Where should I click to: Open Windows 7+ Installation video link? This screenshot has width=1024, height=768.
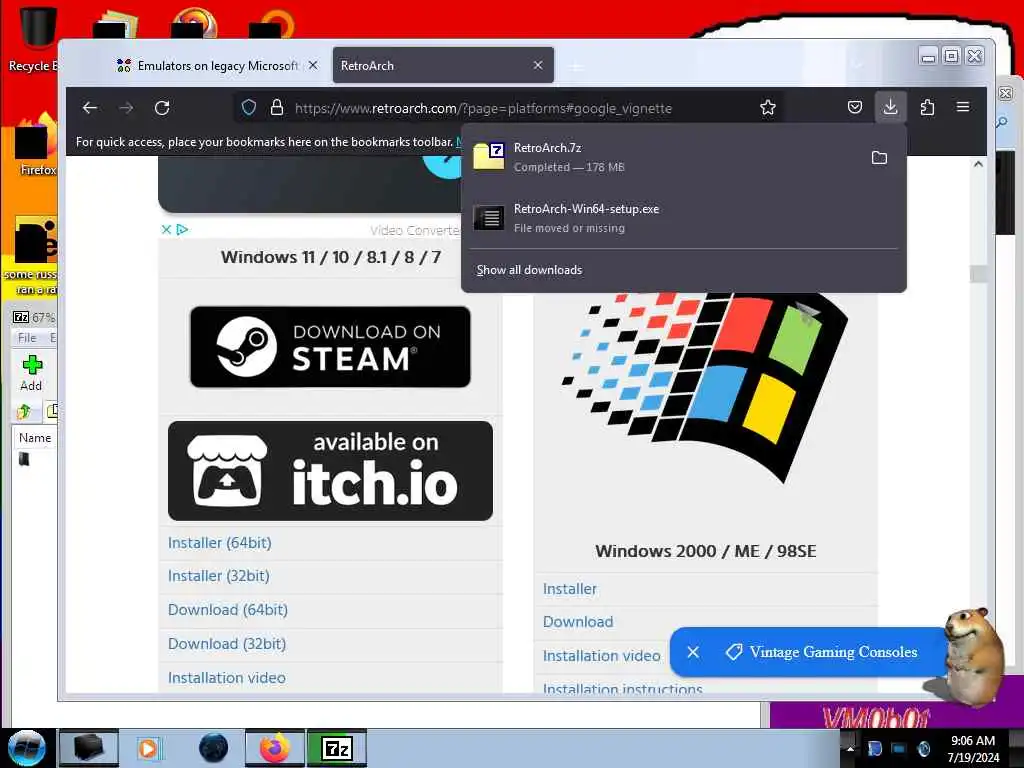click(x=227, y=678)
